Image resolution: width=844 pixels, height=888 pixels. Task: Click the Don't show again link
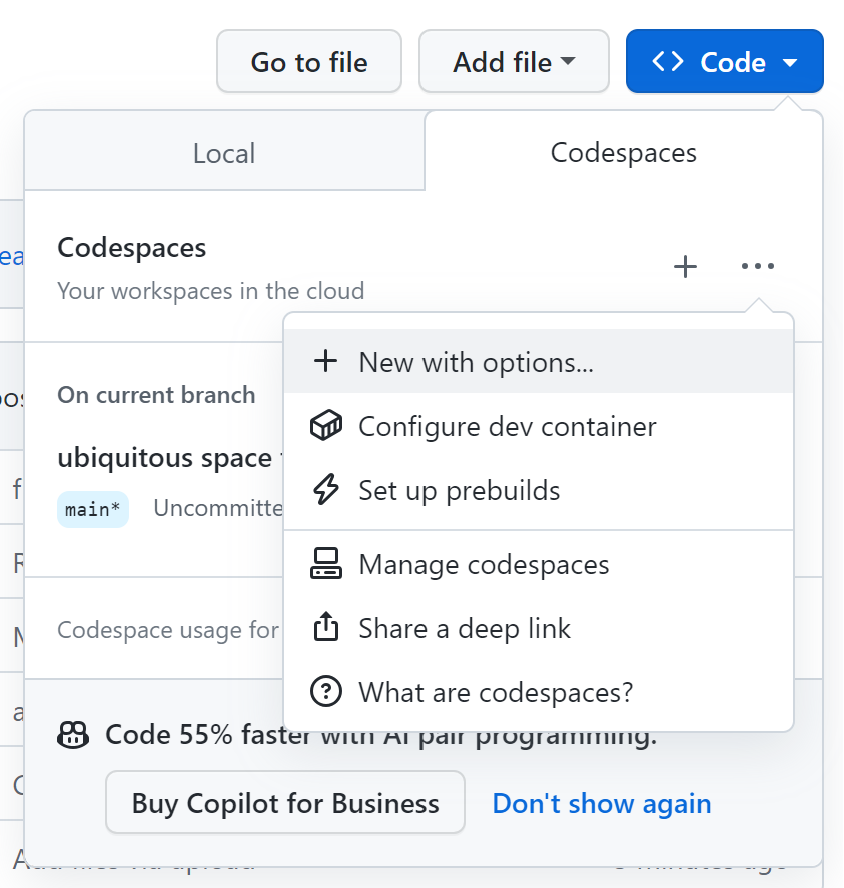pos(602,803)
